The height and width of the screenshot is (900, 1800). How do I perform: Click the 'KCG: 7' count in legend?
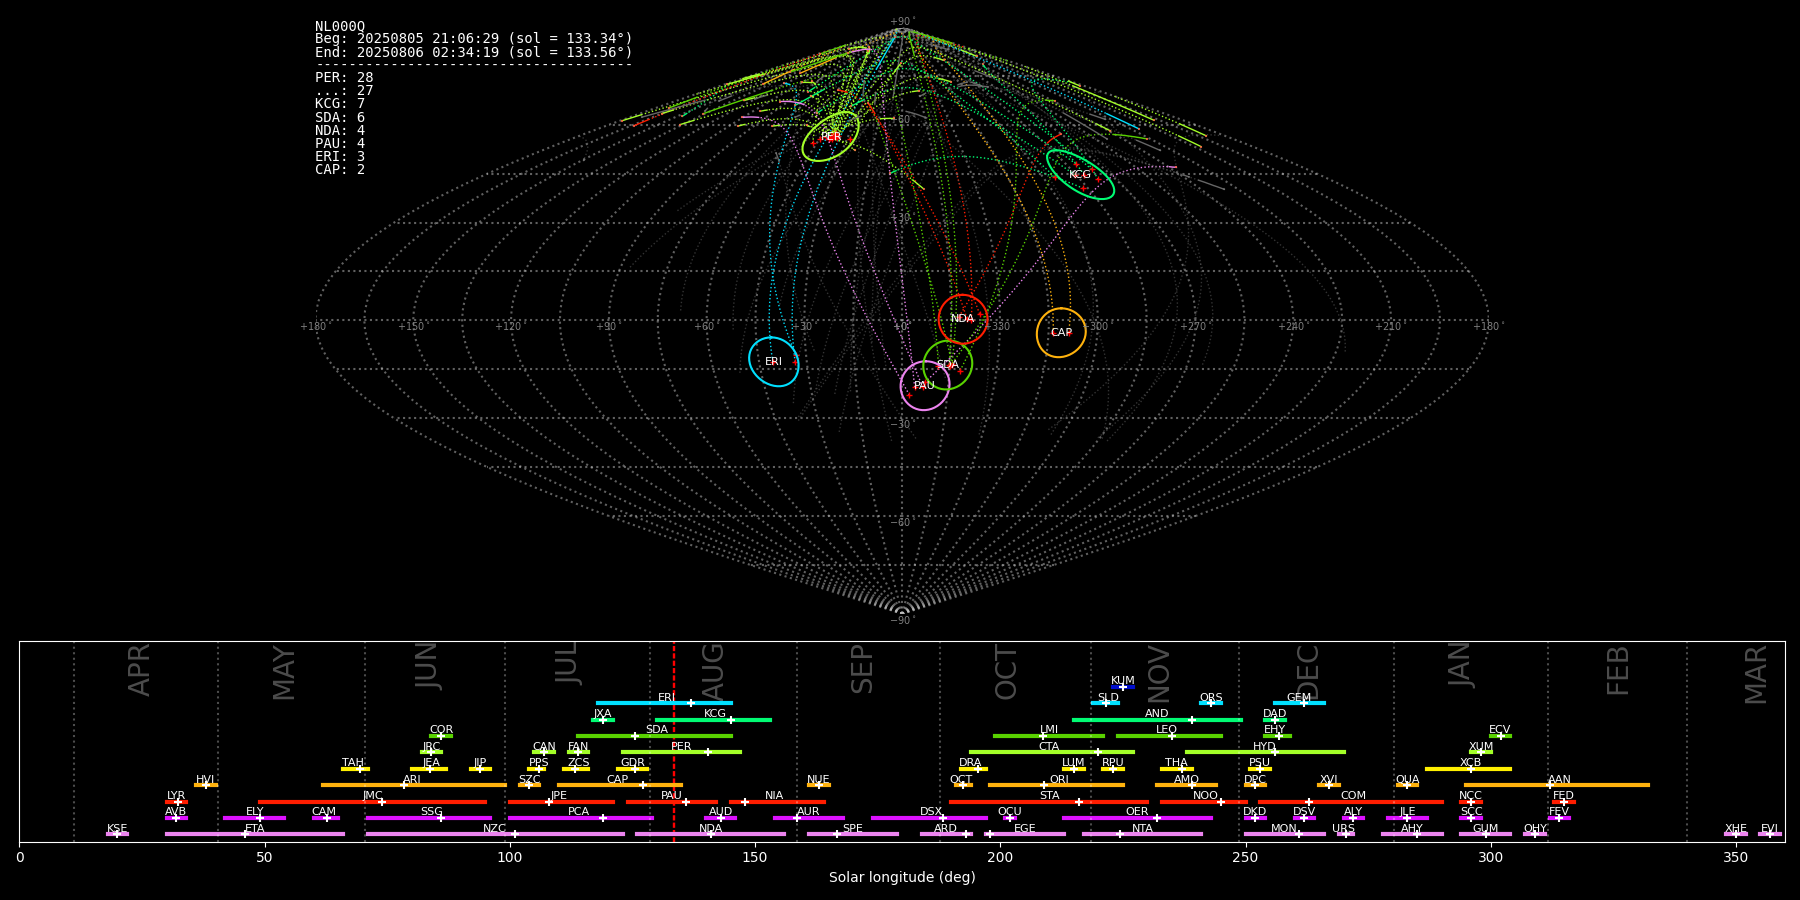[x=340, y=104]
